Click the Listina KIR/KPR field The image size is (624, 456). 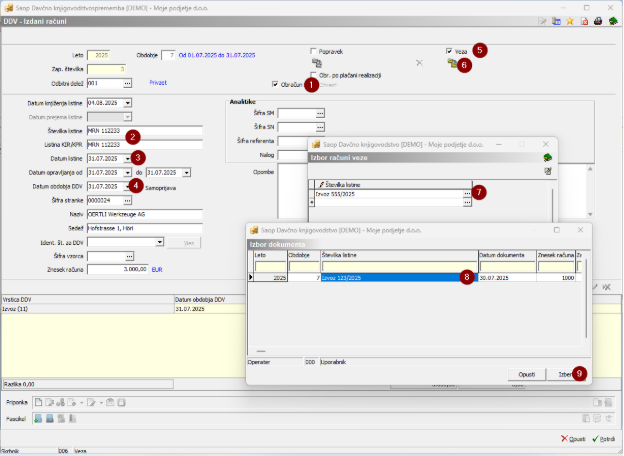144,145
